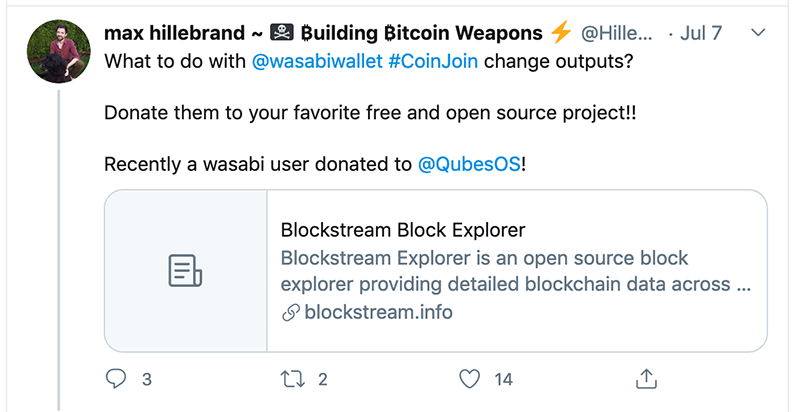This screenshot has height=412, width=800.
Task: Click the article document icon in link card
Action: tap(185, 271)
